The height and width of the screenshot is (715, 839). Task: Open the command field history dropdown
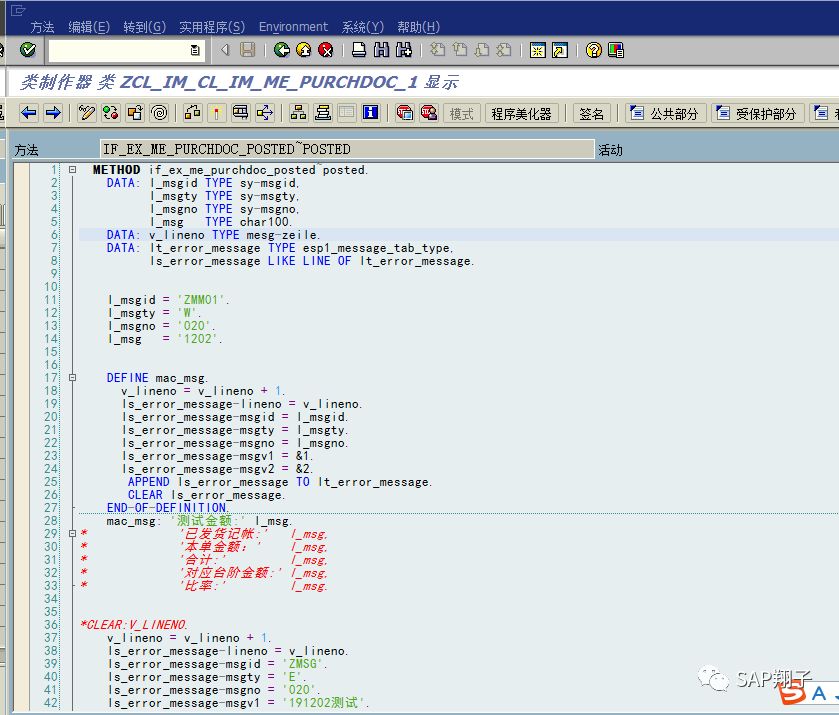coord(195,50)
